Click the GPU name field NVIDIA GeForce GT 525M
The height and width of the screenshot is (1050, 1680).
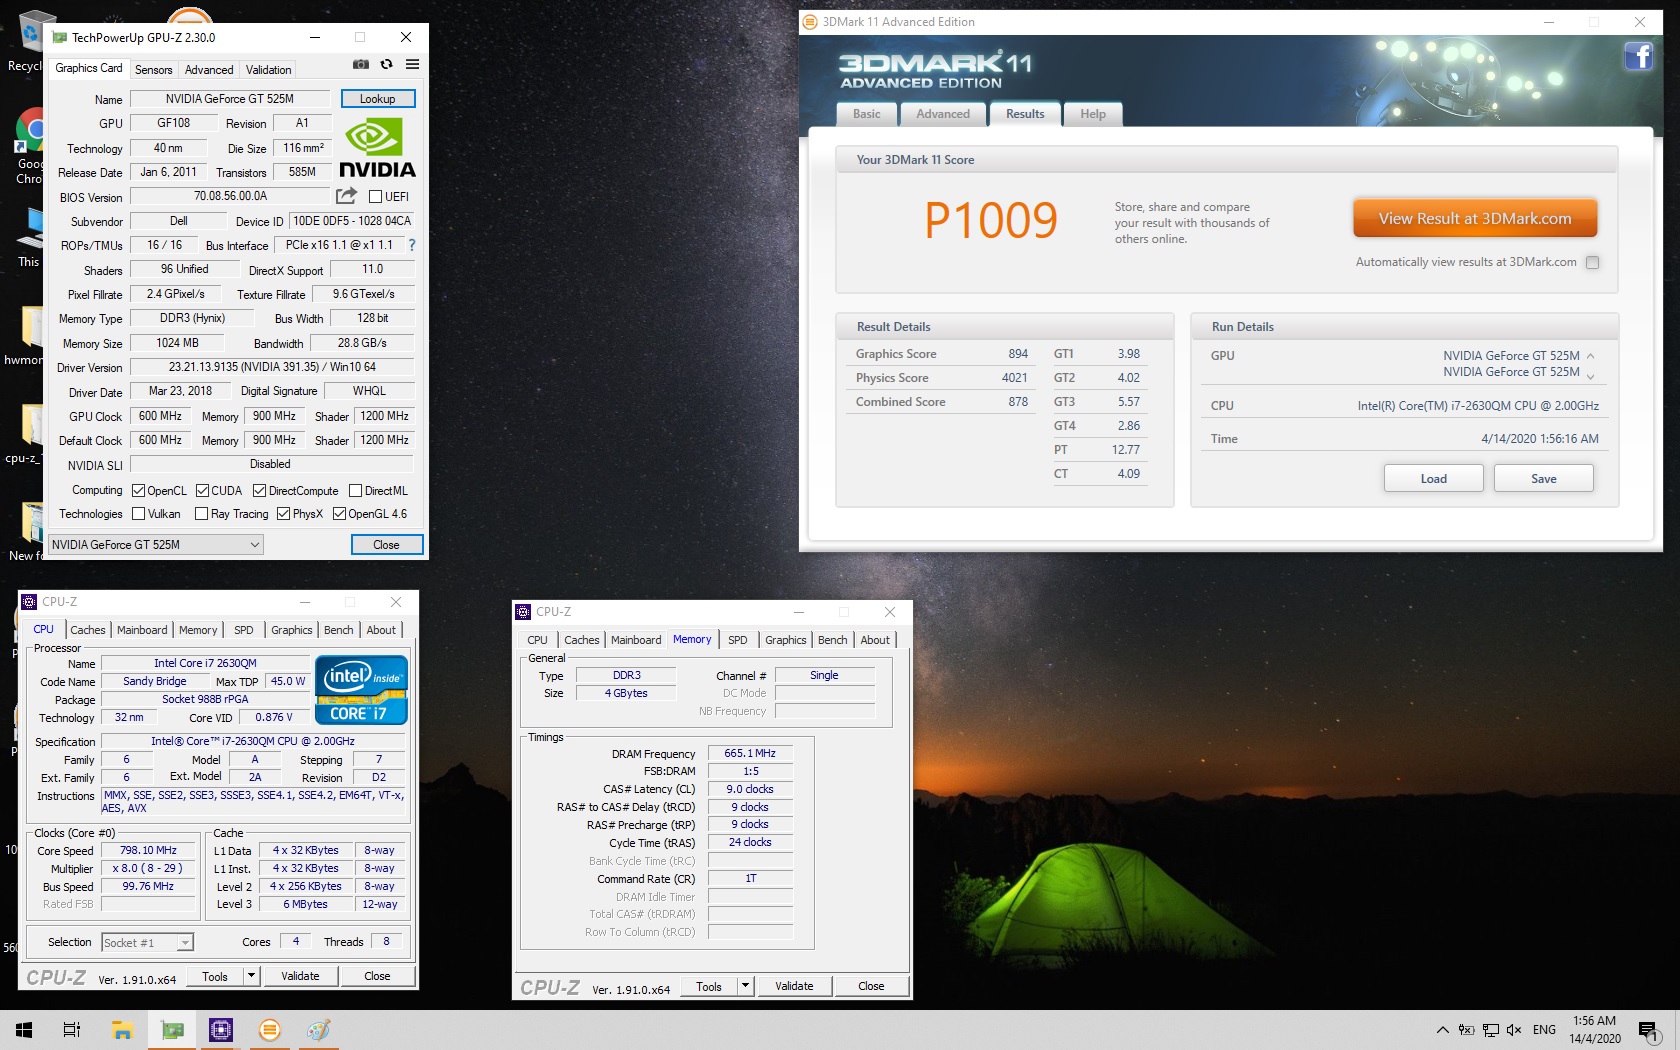(x=230, y=99)
